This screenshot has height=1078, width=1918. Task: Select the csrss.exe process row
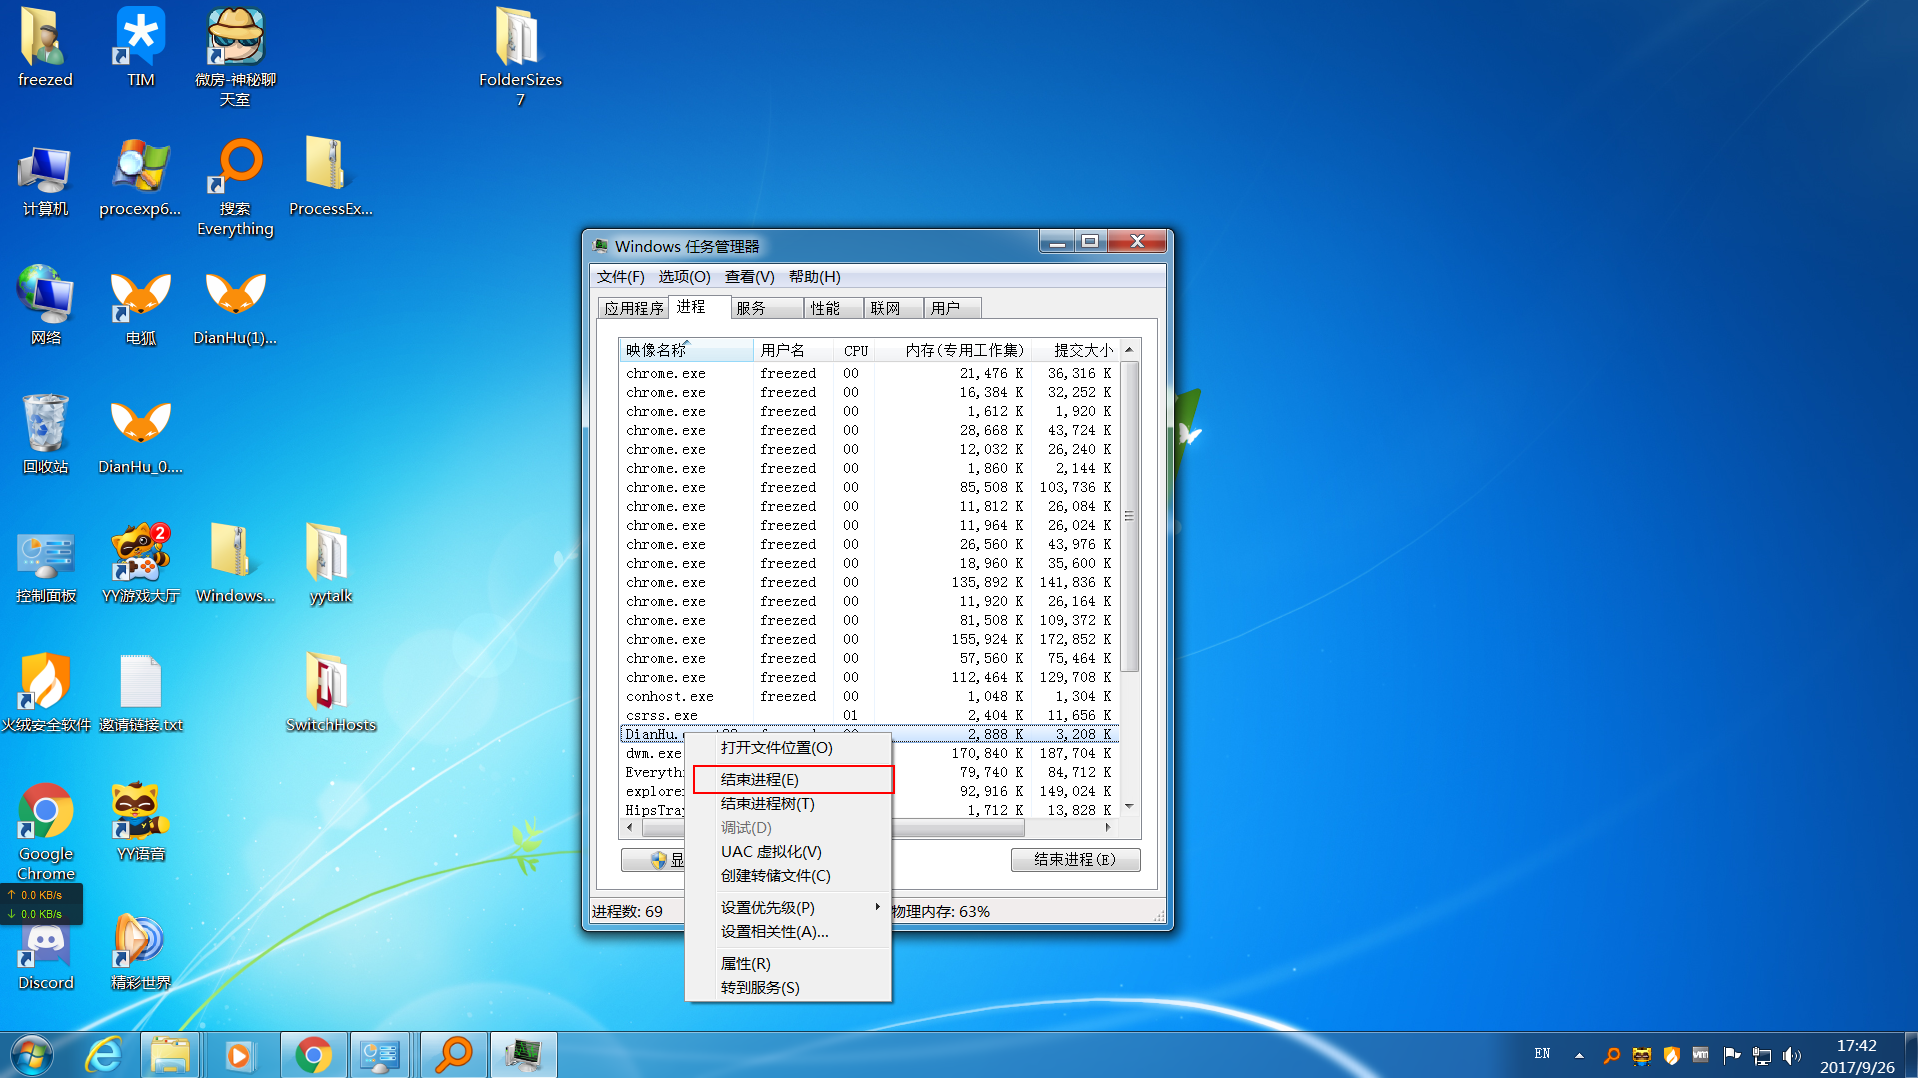point(868,716)
